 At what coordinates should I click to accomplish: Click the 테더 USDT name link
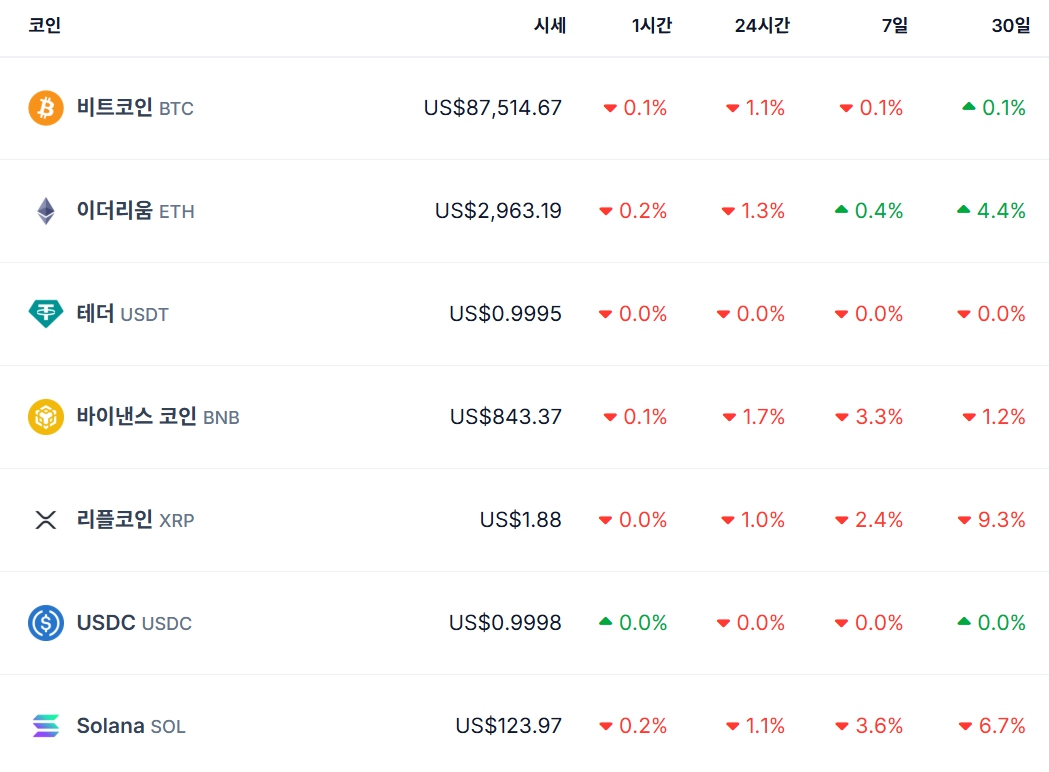(122, 314)
